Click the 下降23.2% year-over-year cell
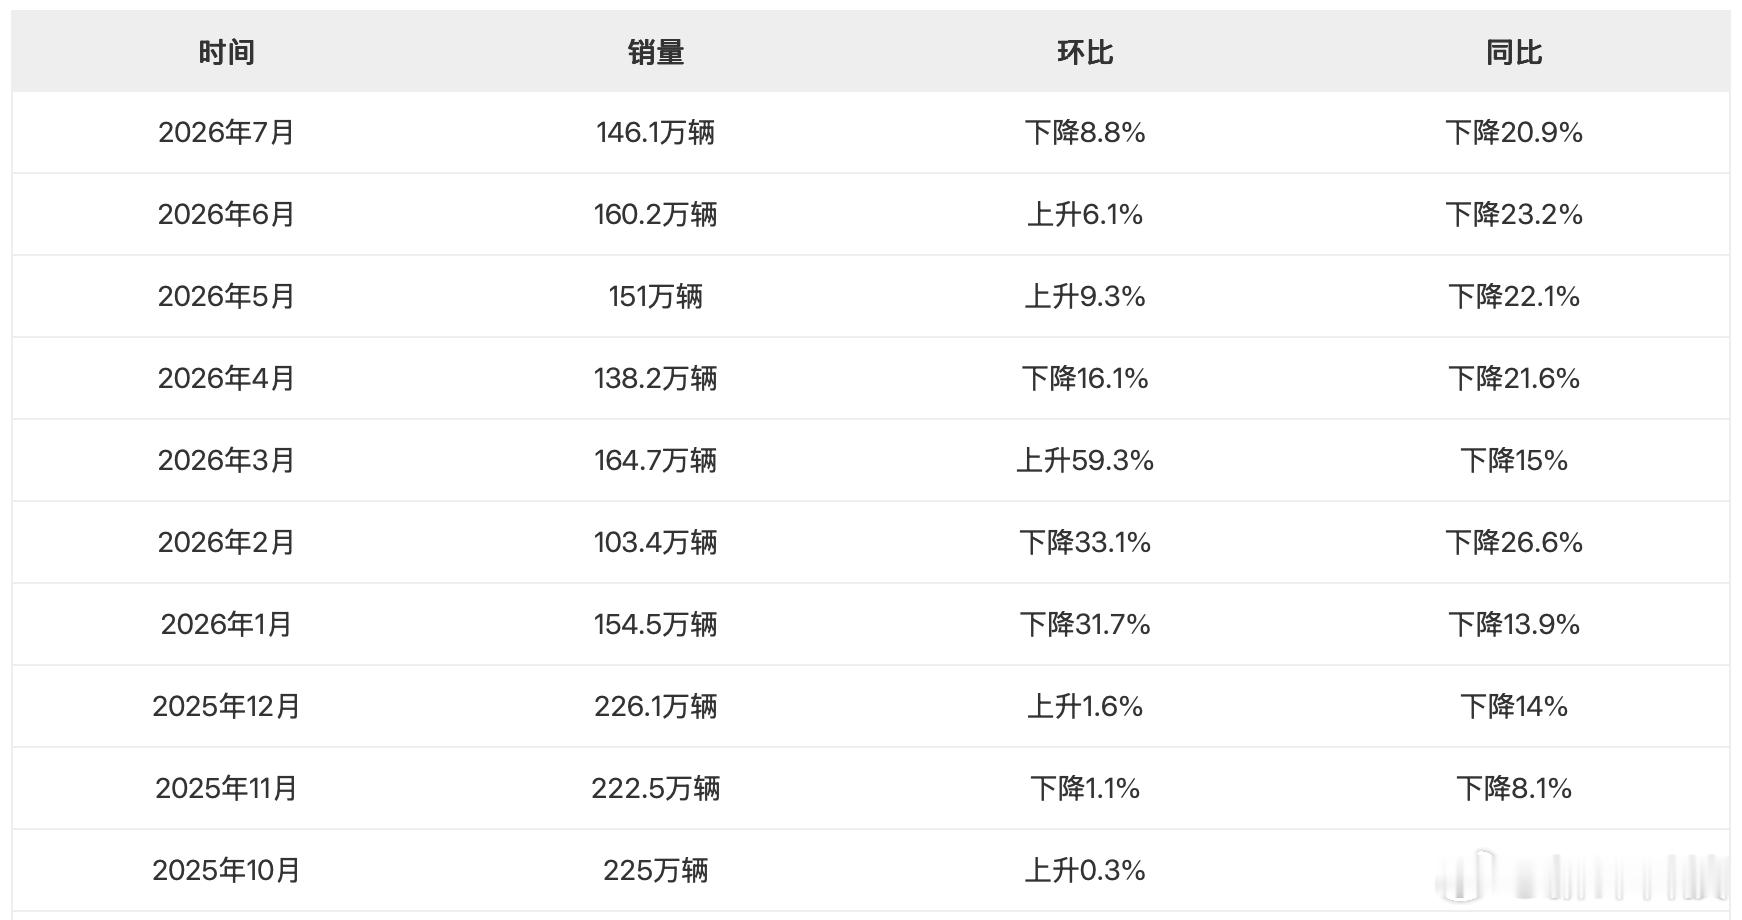 1514,214
